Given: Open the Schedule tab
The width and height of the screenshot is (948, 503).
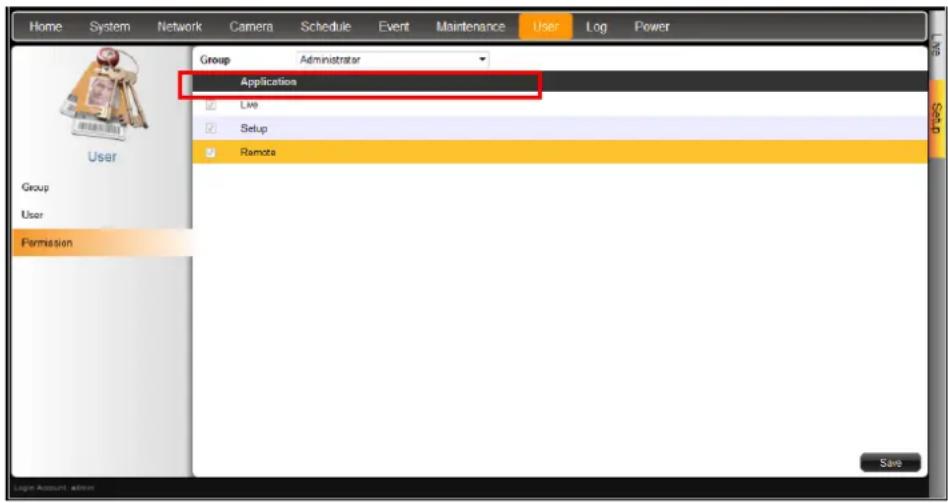Looking at the screenshot, I should click(325, 27).
